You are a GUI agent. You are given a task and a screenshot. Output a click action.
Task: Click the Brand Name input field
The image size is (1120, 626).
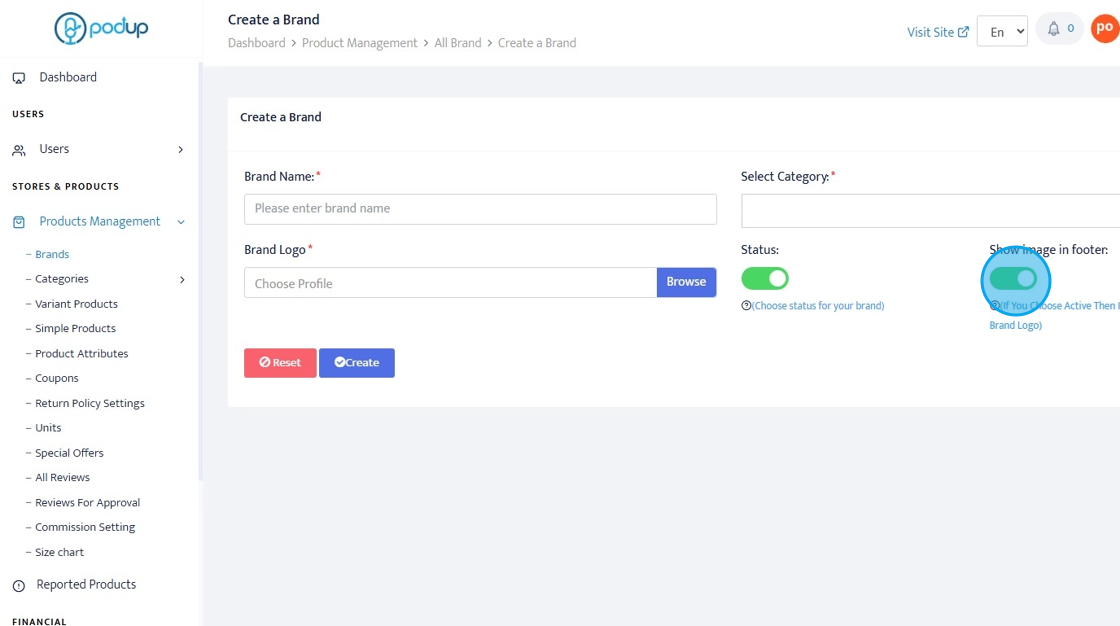click(x=480, y=209)
